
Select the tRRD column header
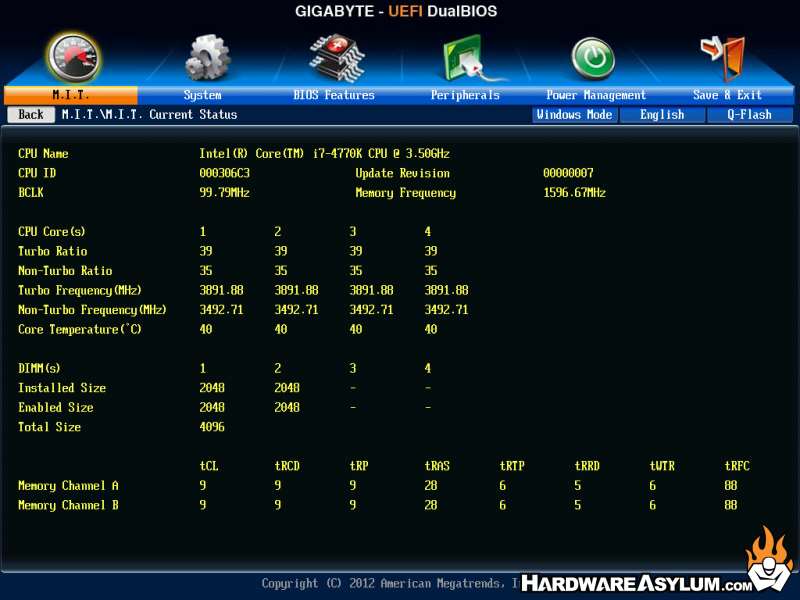pyautogui.click(x=587, y=466)
